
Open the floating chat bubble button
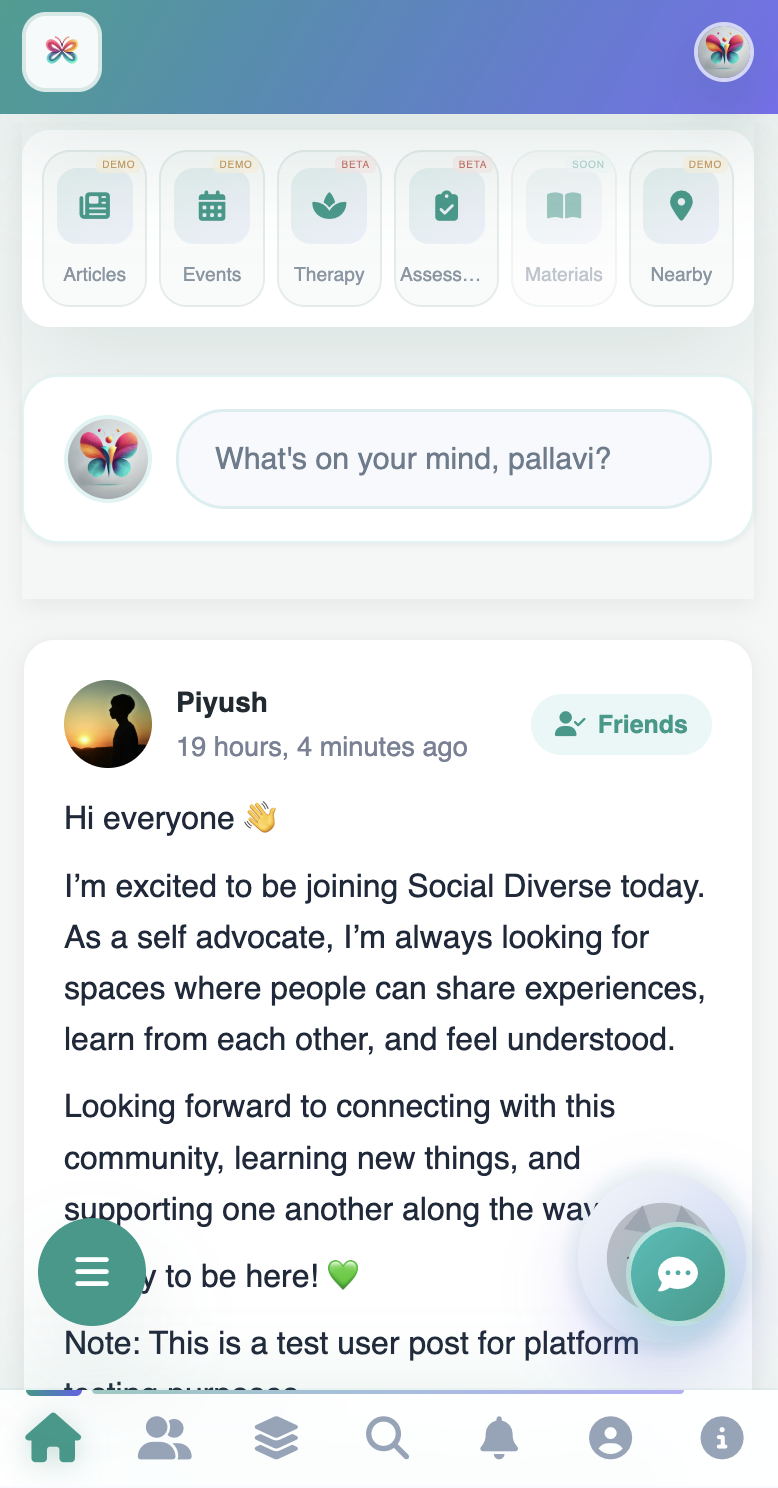[x=678, y=1273]
